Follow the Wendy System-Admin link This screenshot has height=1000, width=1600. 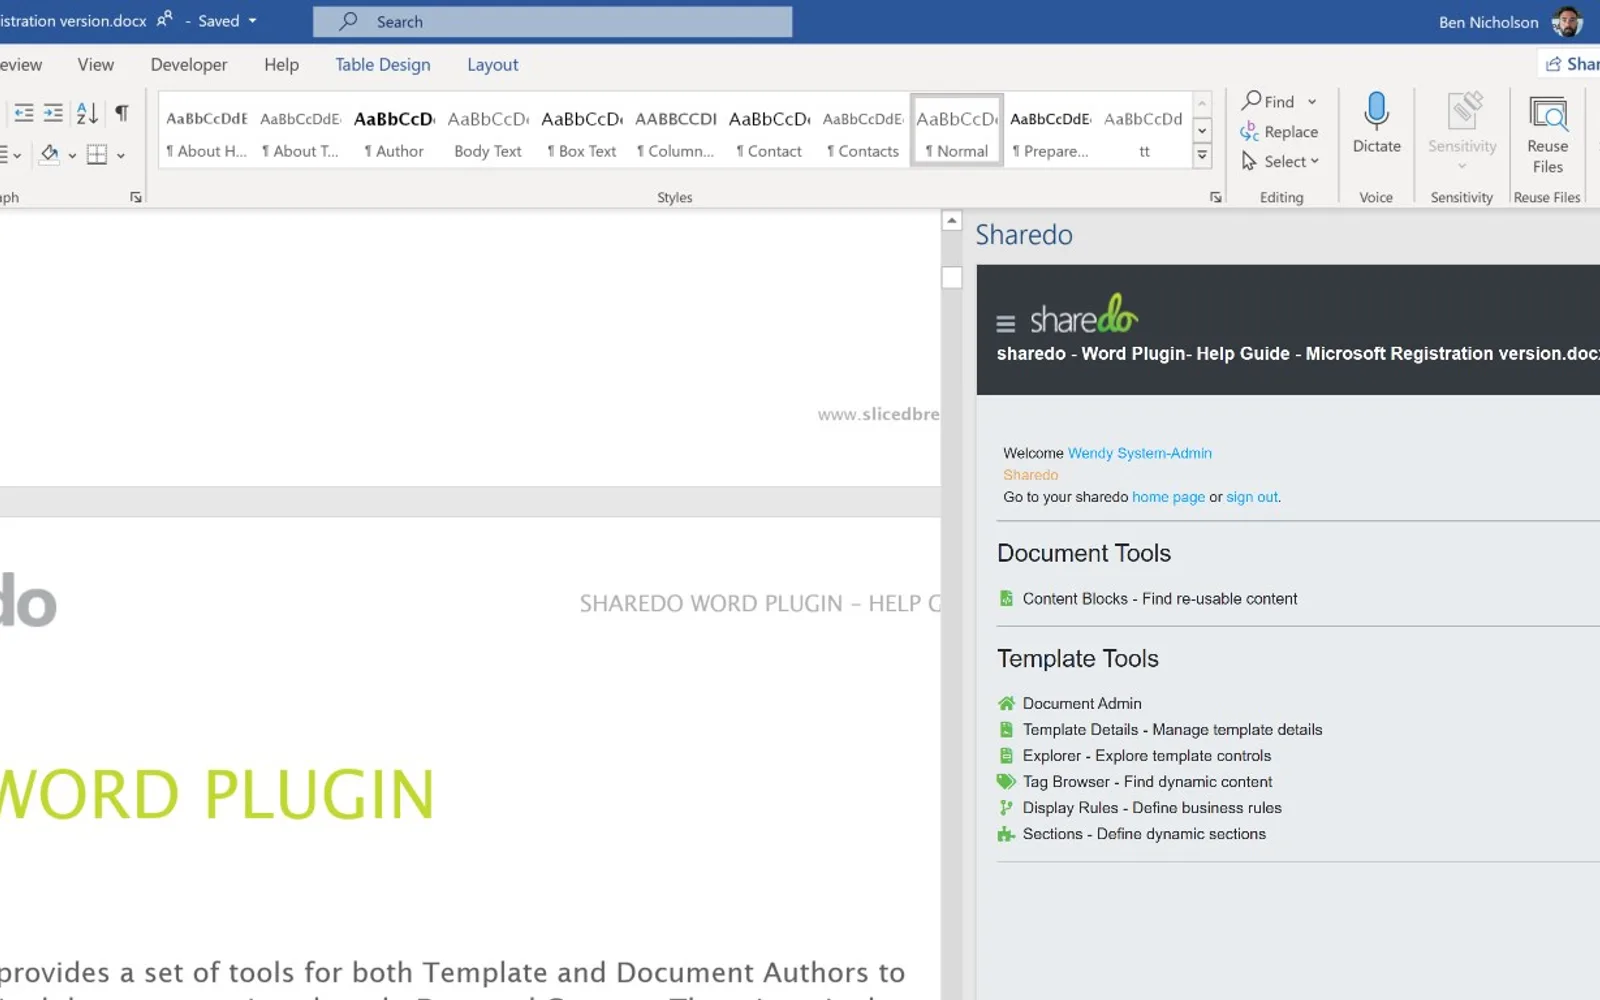pos(1140,453)
